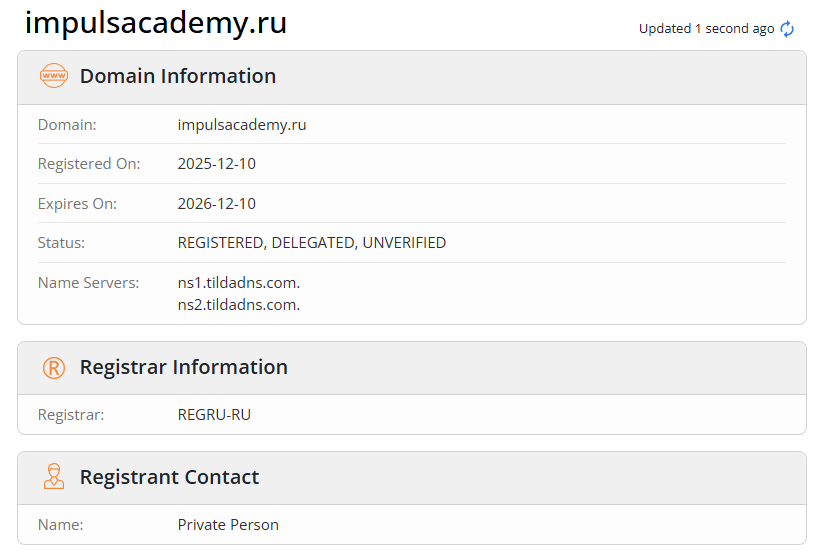Click the registration date 2025-12-10
This screenshot has width=816, height=555.
(x=217, y=164)
